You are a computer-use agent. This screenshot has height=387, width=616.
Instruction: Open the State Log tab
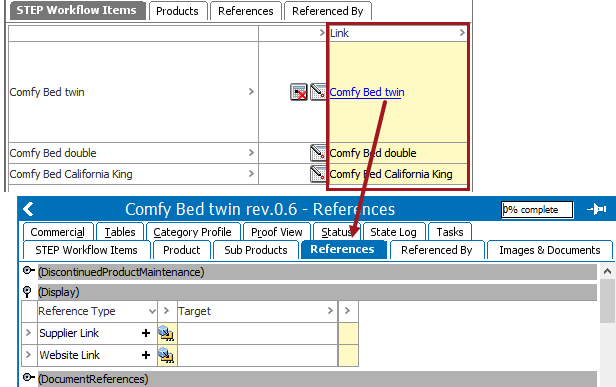click(393, 232)
